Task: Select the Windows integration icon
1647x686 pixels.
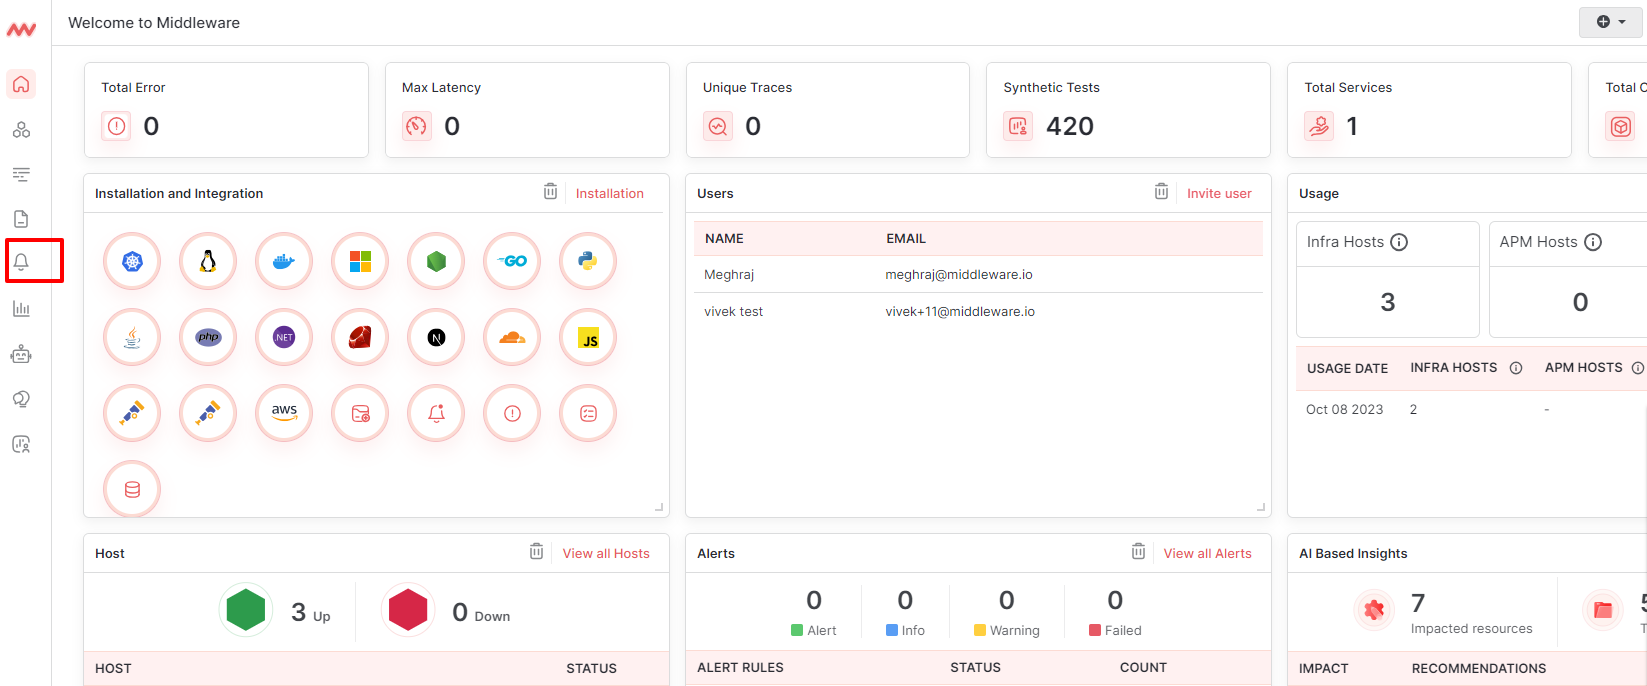Action: (360, 262)
